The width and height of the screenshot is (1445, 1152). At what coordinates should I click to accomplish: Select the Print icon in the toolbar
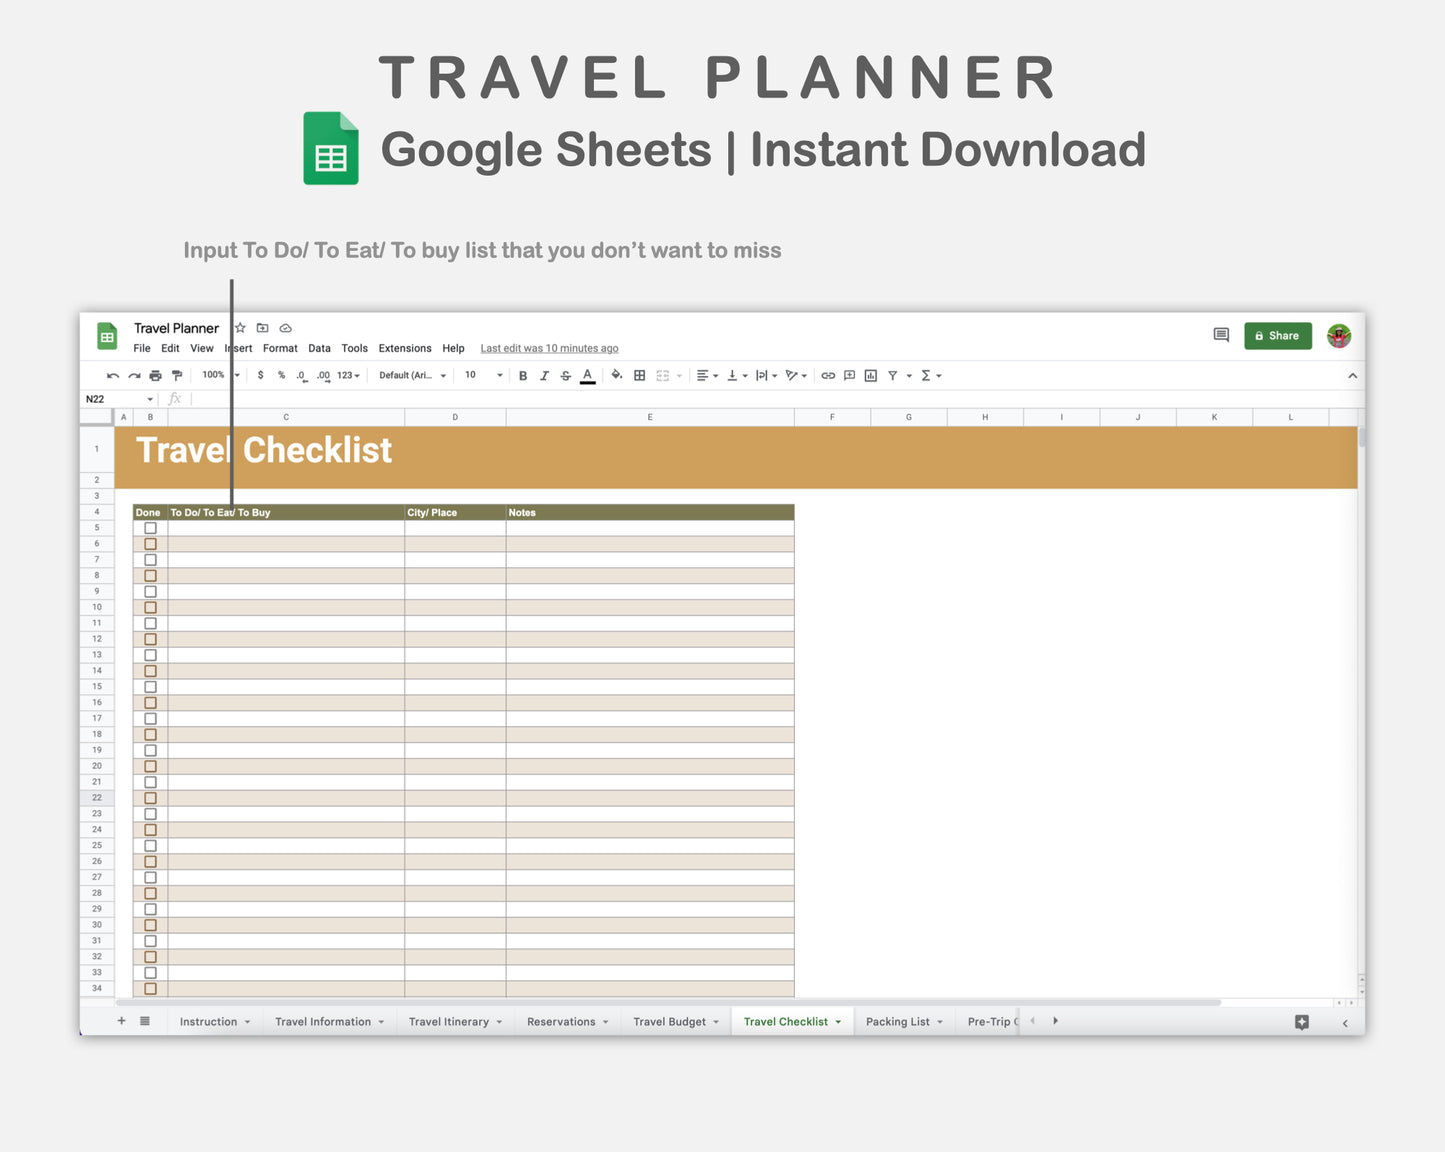[156, 375]
